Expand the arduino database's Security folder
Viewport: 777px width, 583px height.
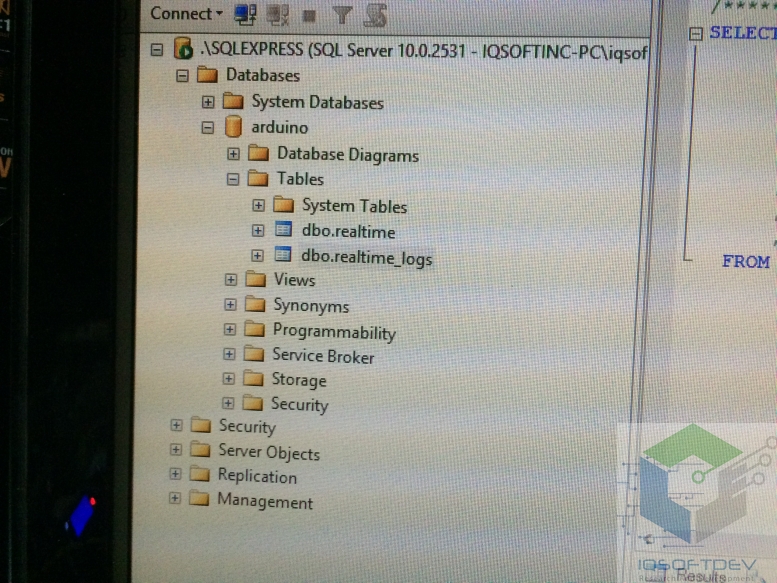click(228, 403)
